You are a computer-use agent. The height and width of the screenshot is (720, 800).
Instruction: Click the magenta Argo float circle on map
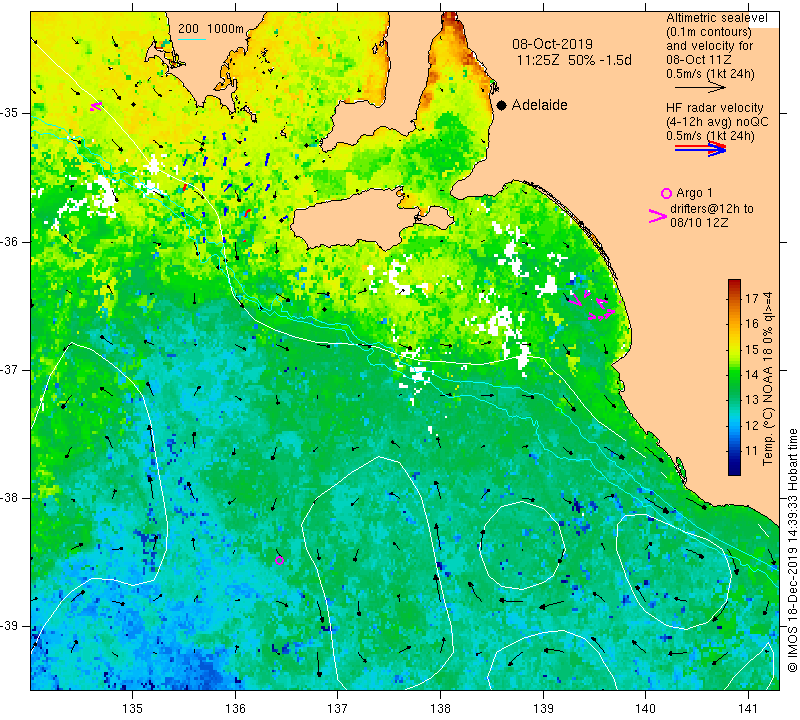pyautogui.click(x=280, y=561)
